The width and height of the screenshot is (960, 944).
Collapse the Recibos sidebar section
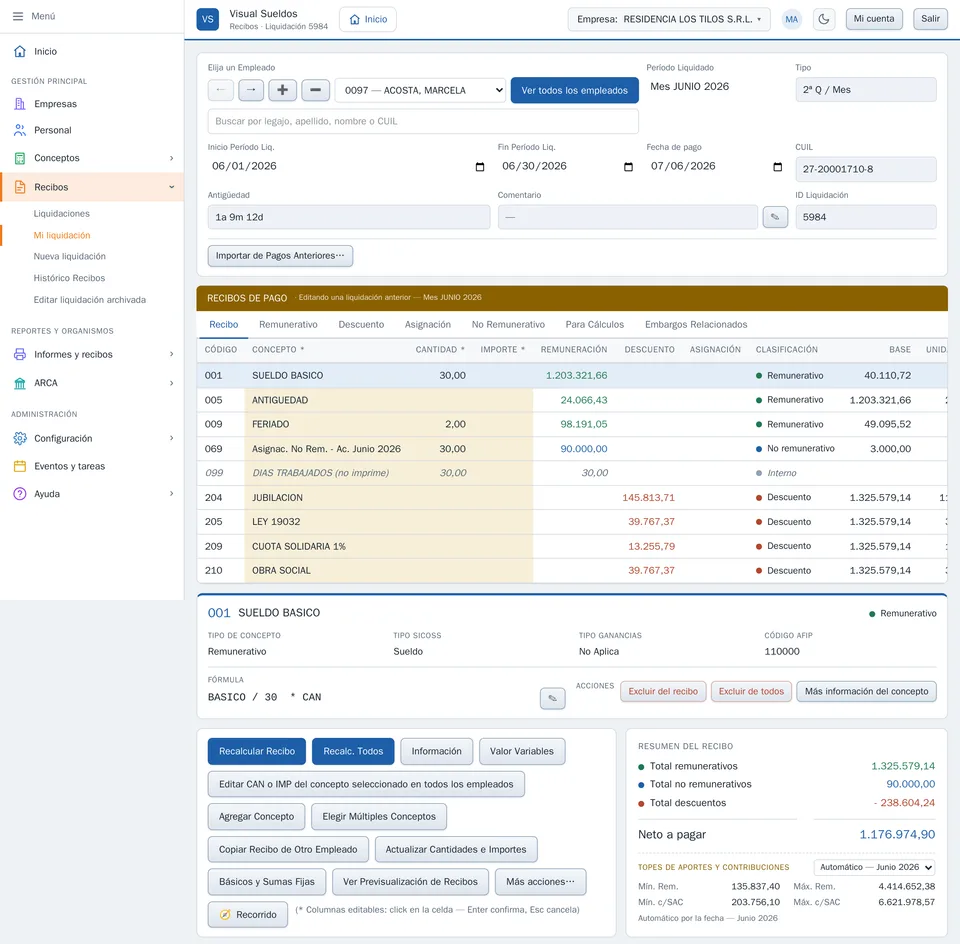171,187
